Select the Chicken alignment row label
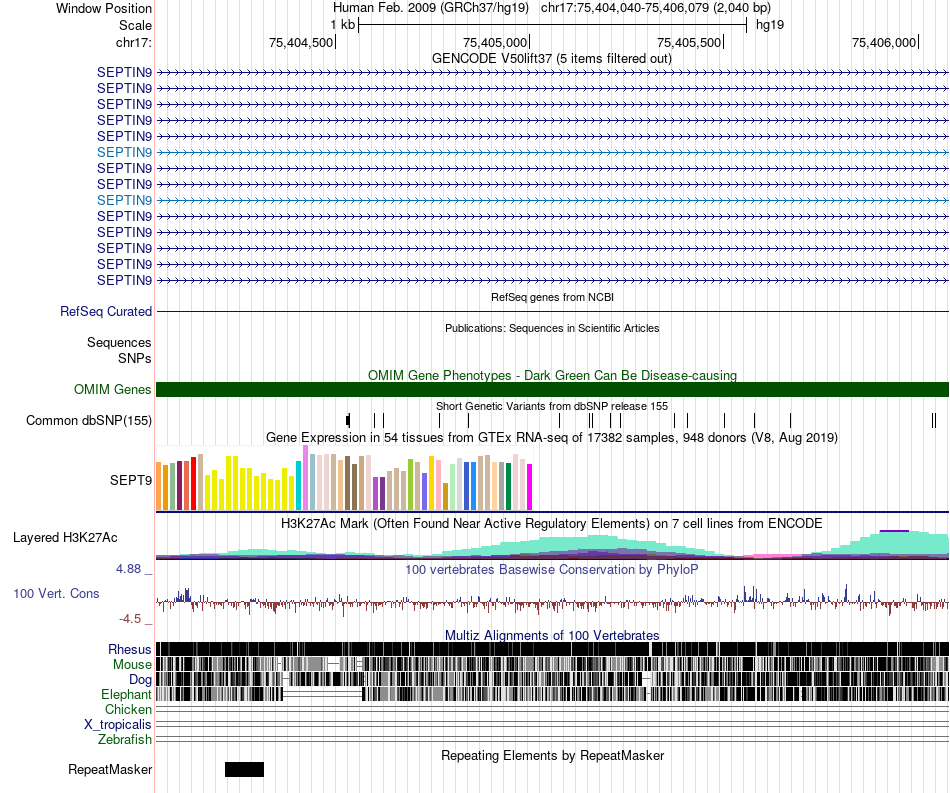The height and width of the screenshot is (793, 950). [128, 709]
